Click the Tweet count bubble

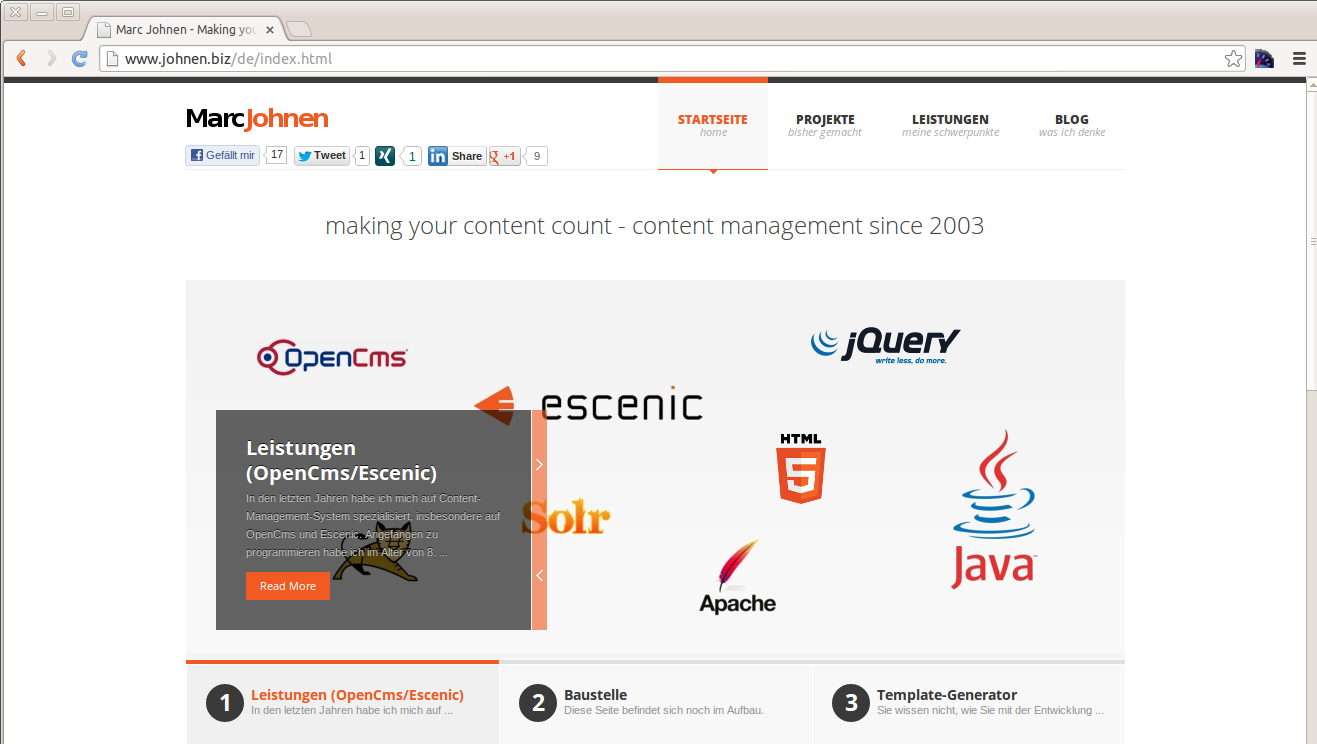click(x=362, y=155)
